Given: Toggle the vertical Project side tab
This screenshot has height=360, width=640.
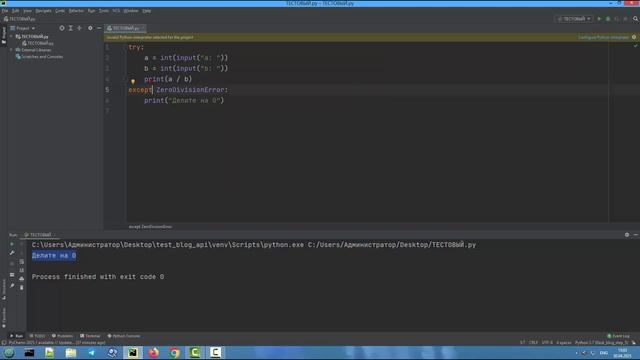Looking at the screenshot, I should click(4, 35).
